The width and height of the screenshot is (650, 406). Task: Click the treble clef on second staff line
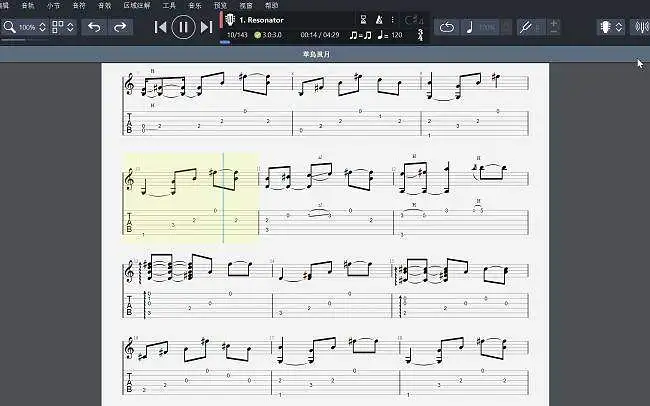coord(129,179)
